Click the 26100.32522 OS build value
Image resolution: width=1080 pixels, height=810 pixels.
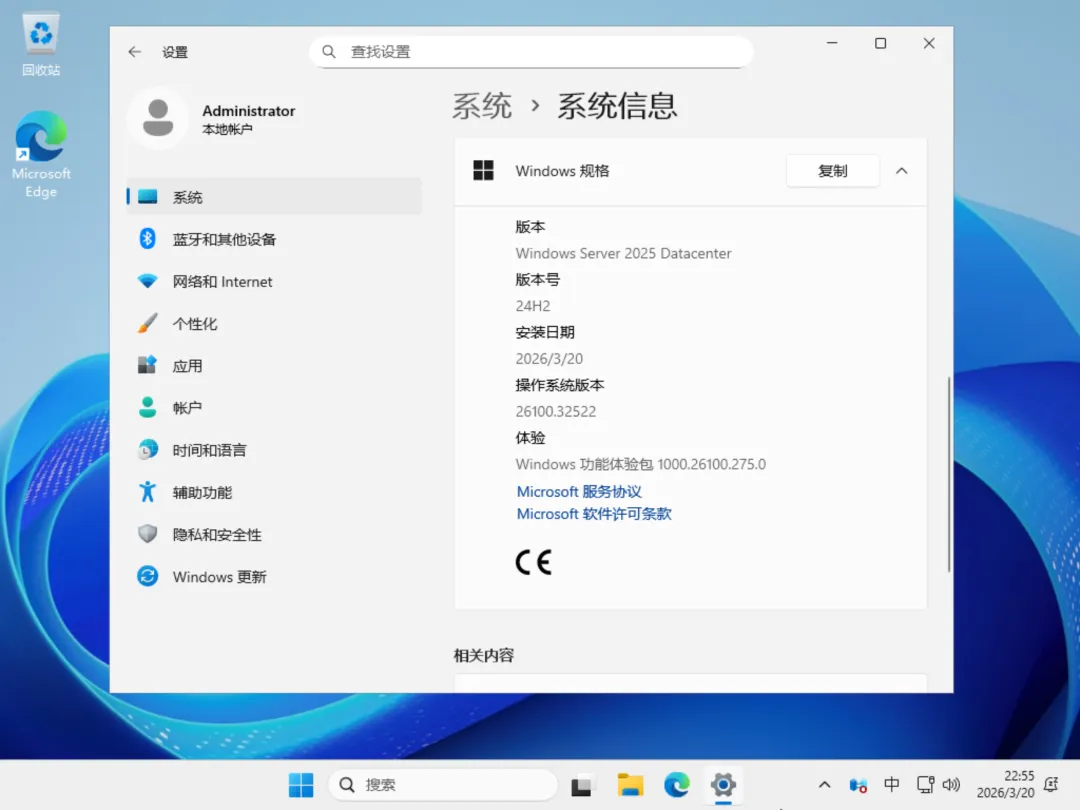click(x=556, y=411)
